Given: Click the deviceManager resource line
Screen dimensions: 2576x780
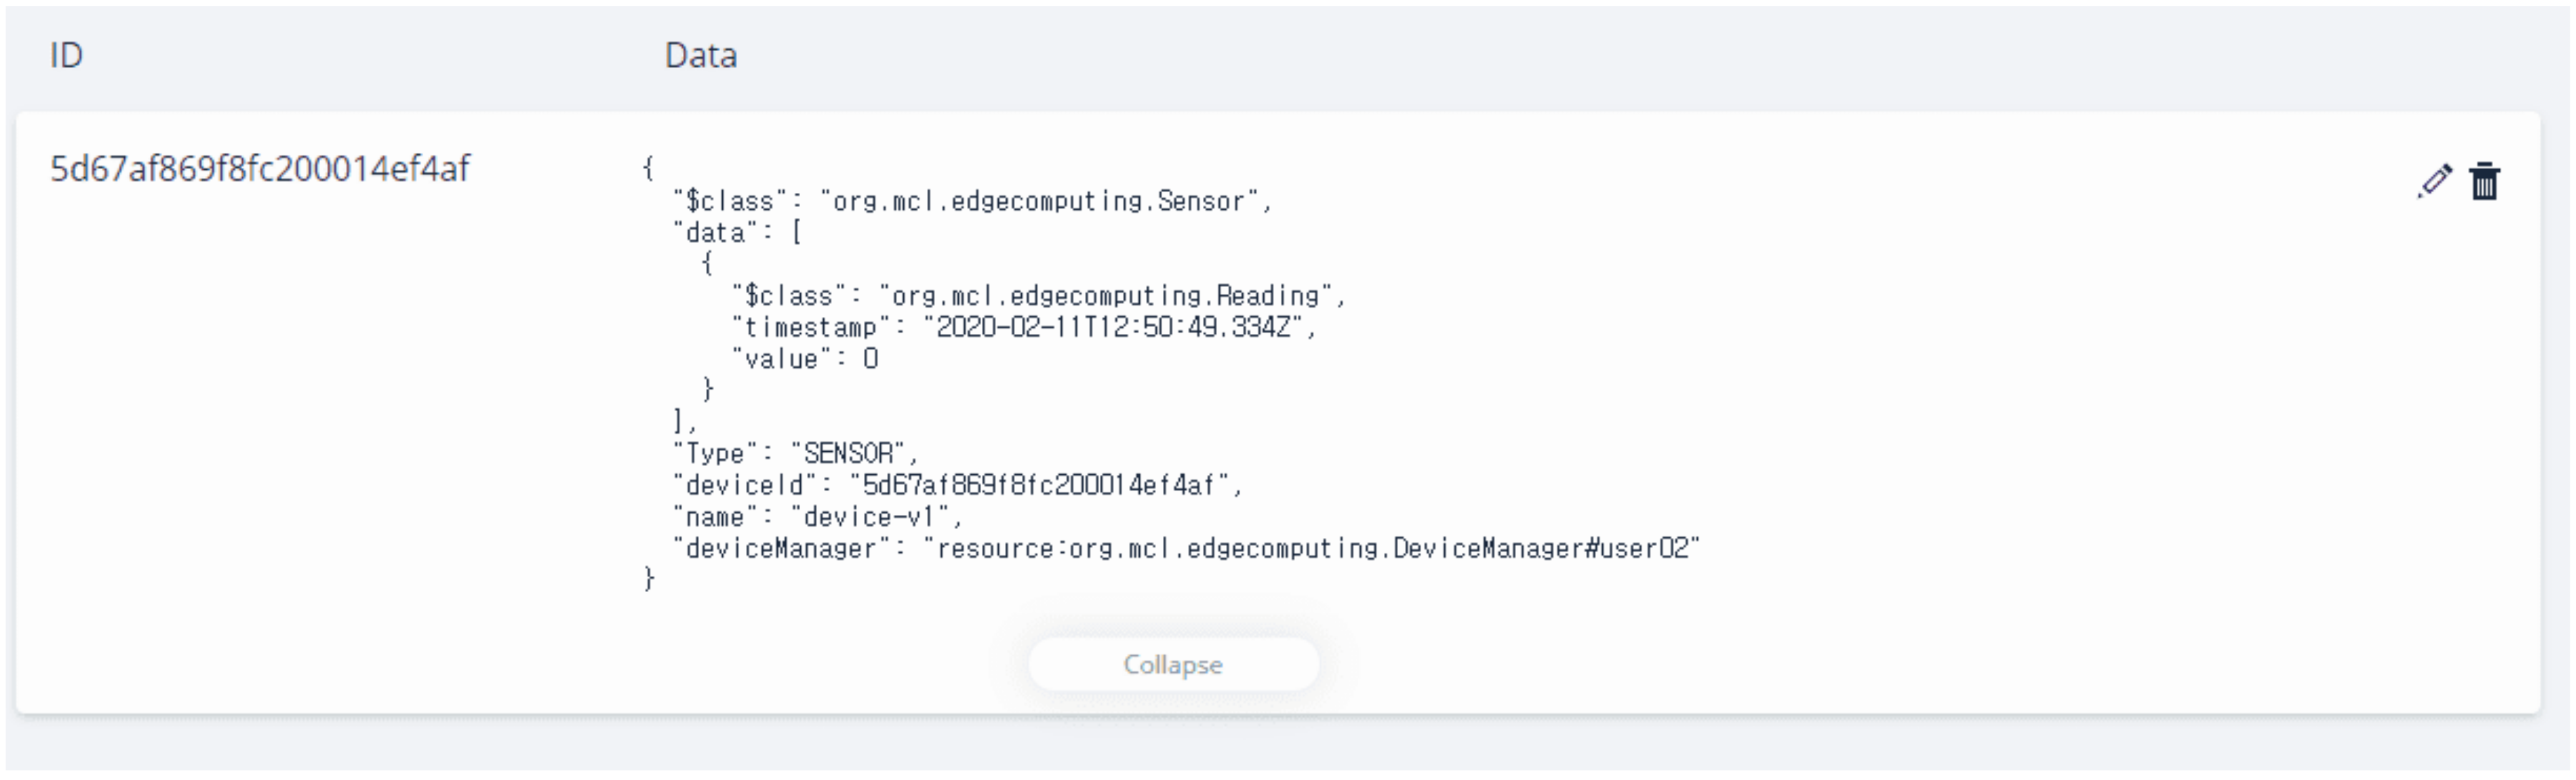Looking at the screenshot, I should [x=1186, y=548].
